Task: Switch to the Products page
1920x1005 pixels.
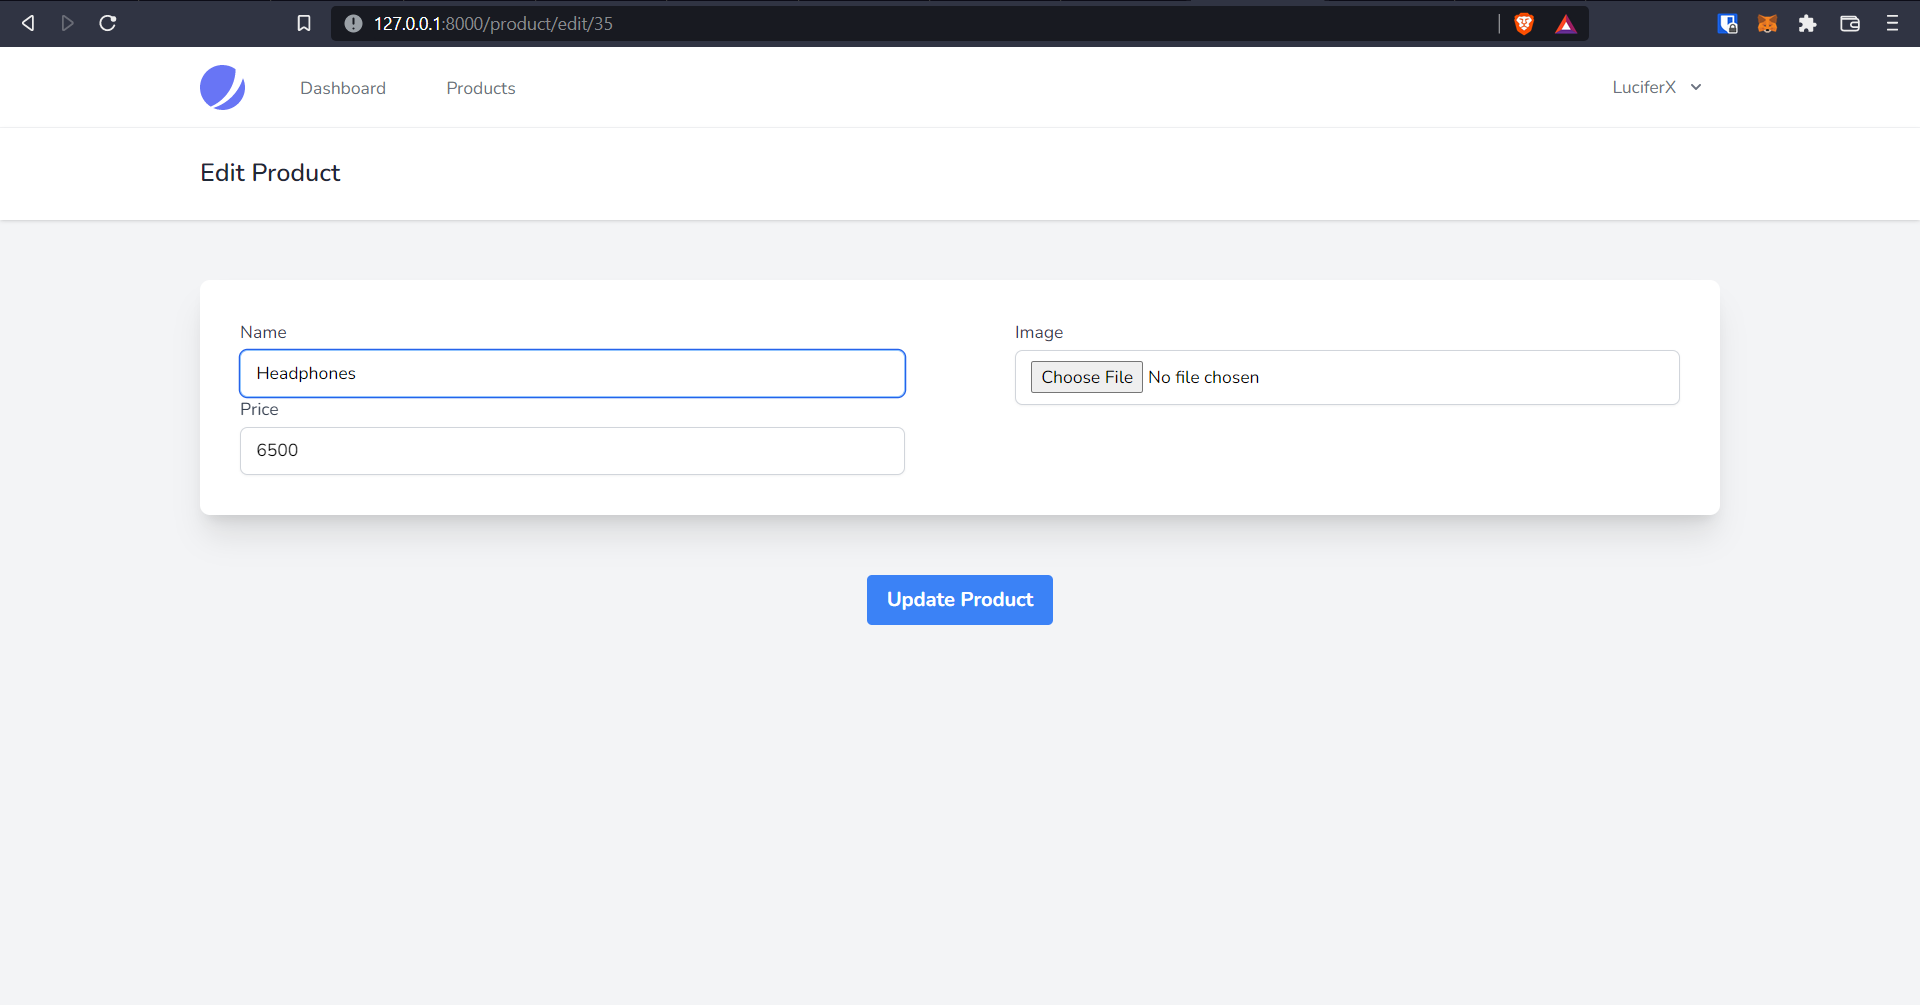Action: click(x=481, y=88)
